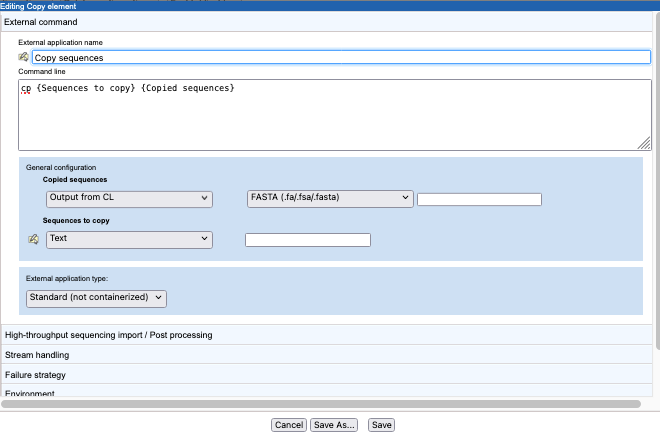The width and height of the screenshot is (660, 440).
Task: Open the Output from CL dropdown
Action: click(x=129, y=198)
